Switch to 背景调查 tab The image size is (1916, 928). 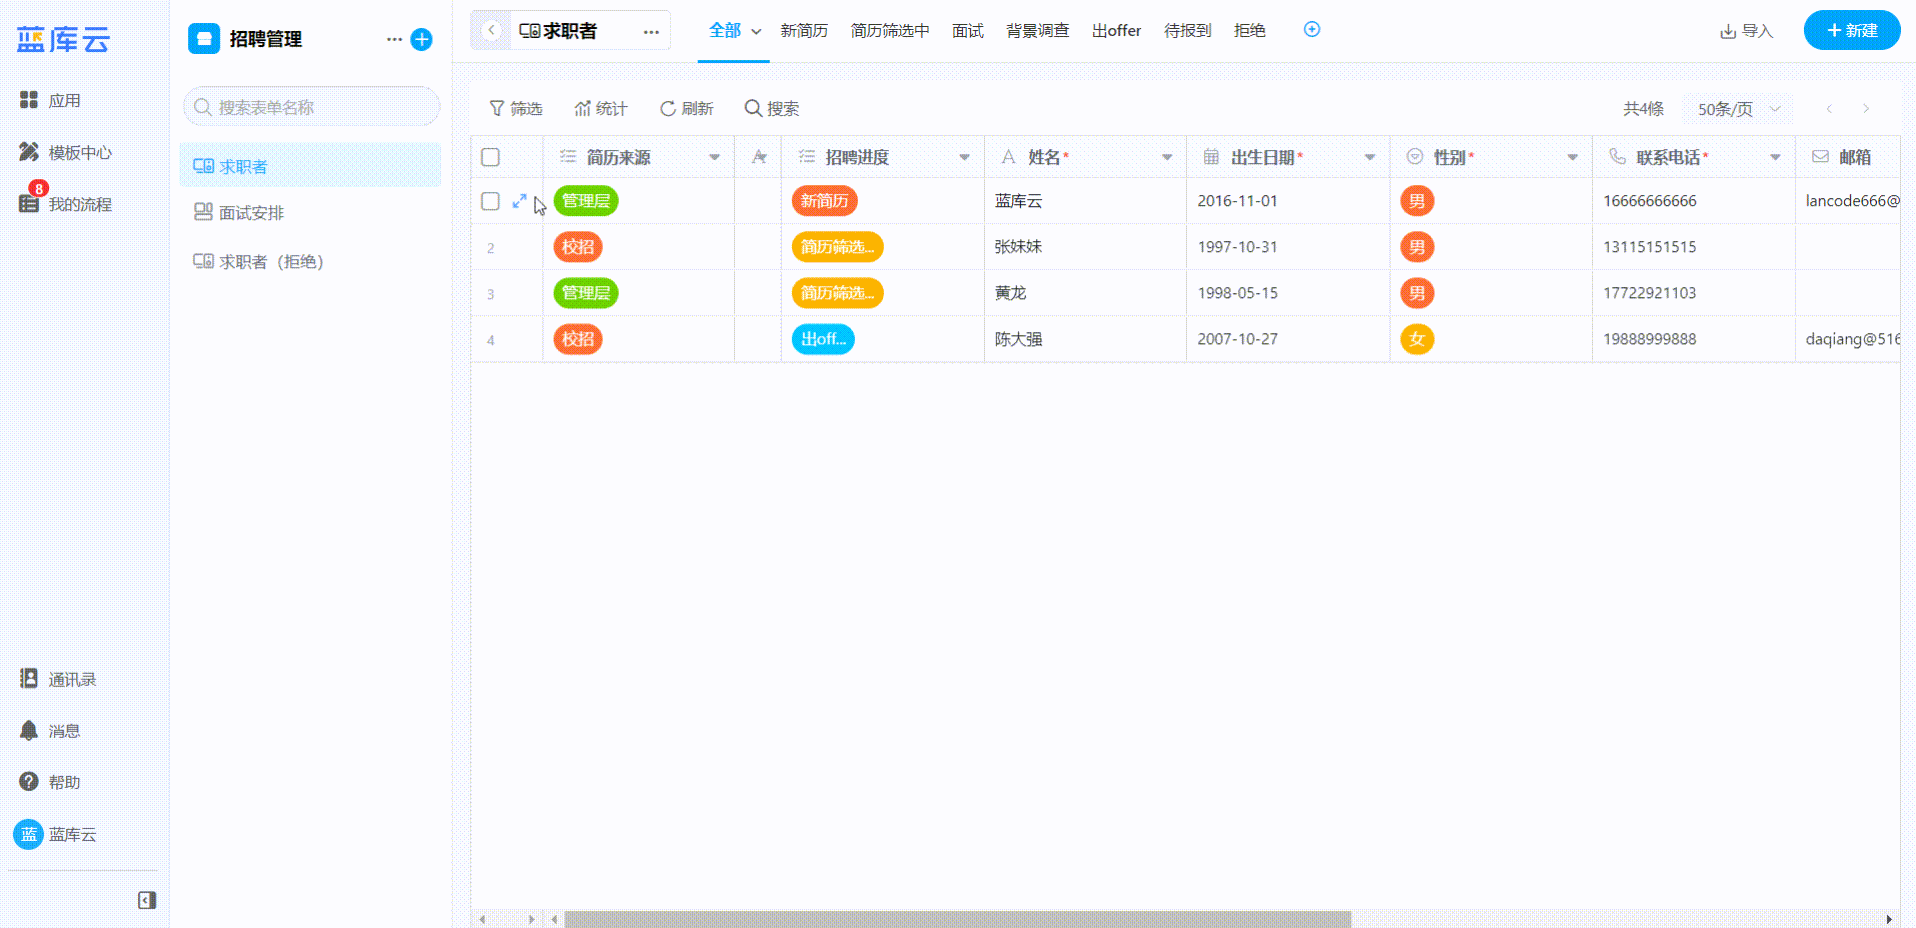[1038, 31]
